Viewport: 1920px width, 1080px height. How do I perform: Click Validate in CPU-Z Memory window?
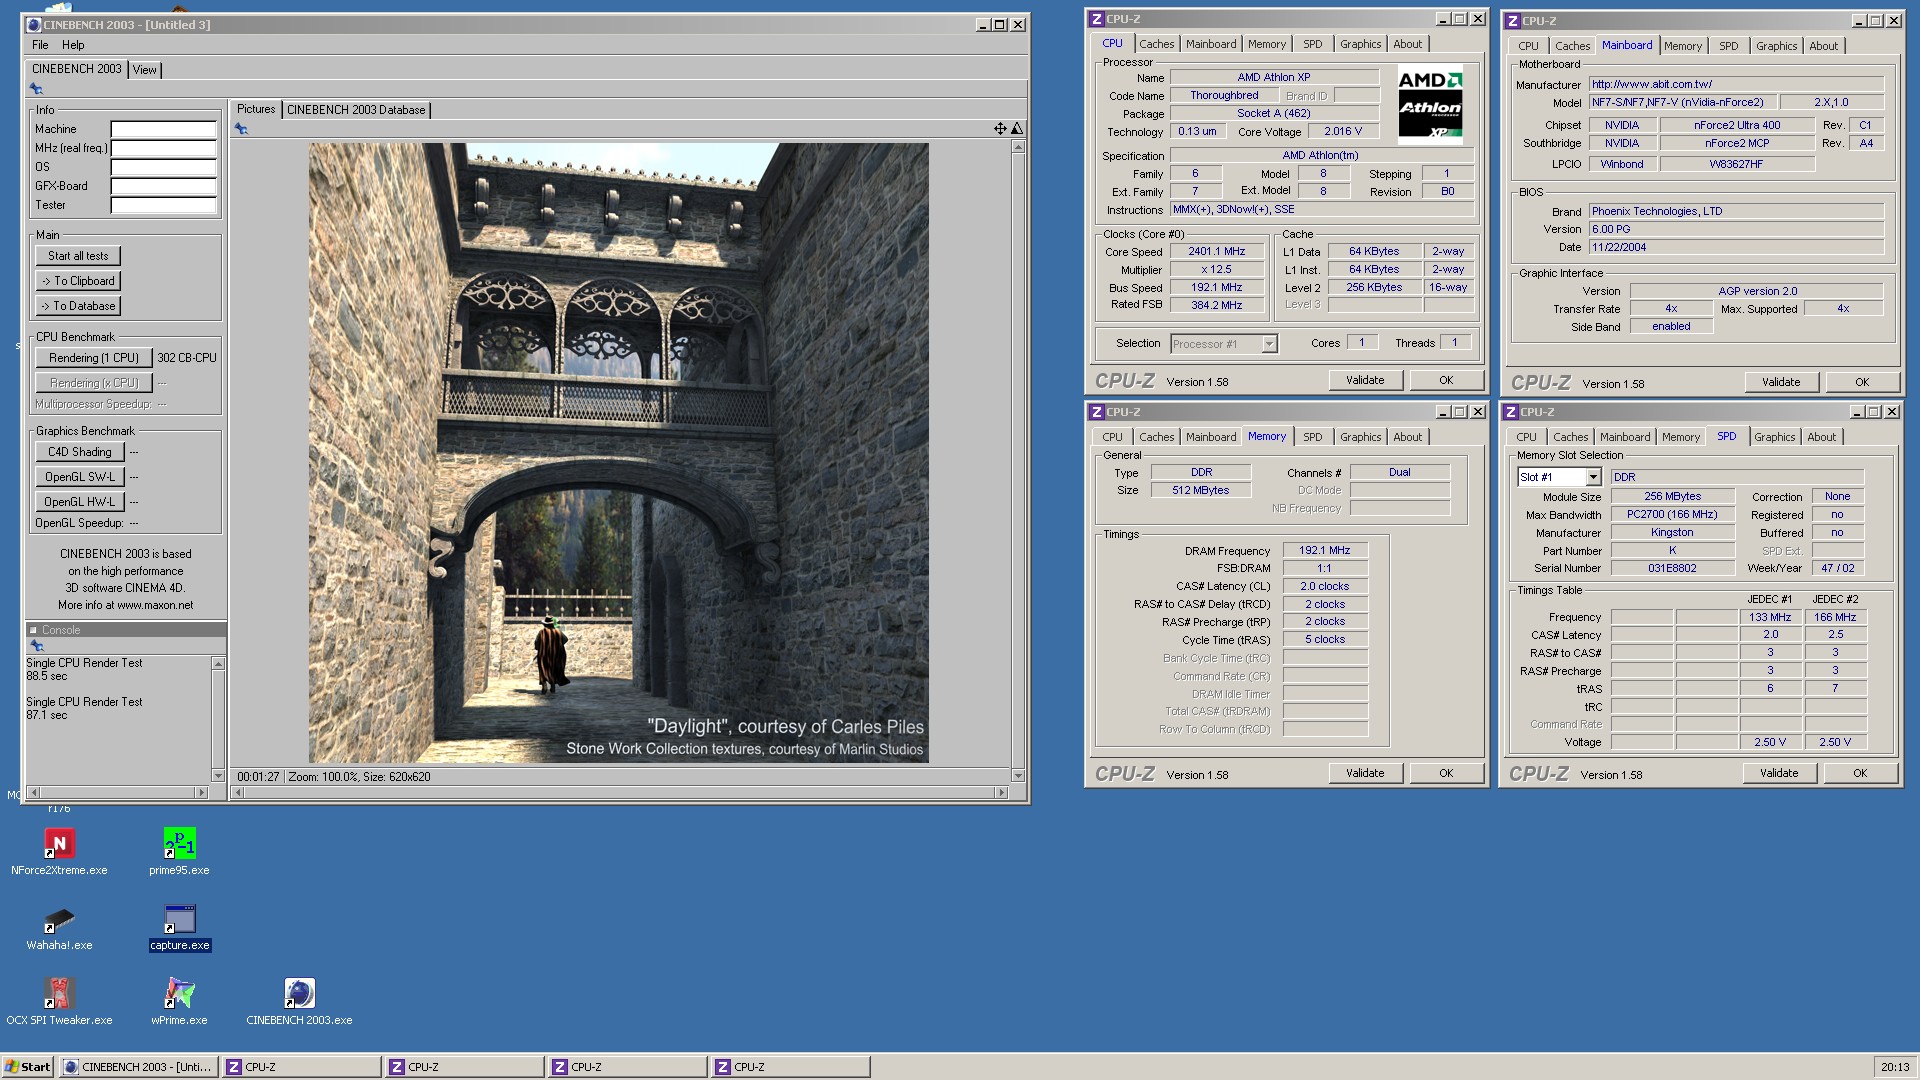pos(1365,773)
